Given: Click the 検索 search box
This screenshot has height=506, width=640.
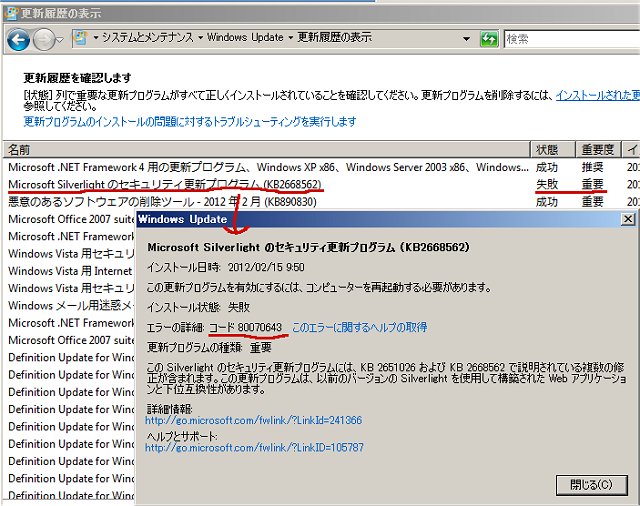Looking at the screenshot, I should [x=571, y=39].
